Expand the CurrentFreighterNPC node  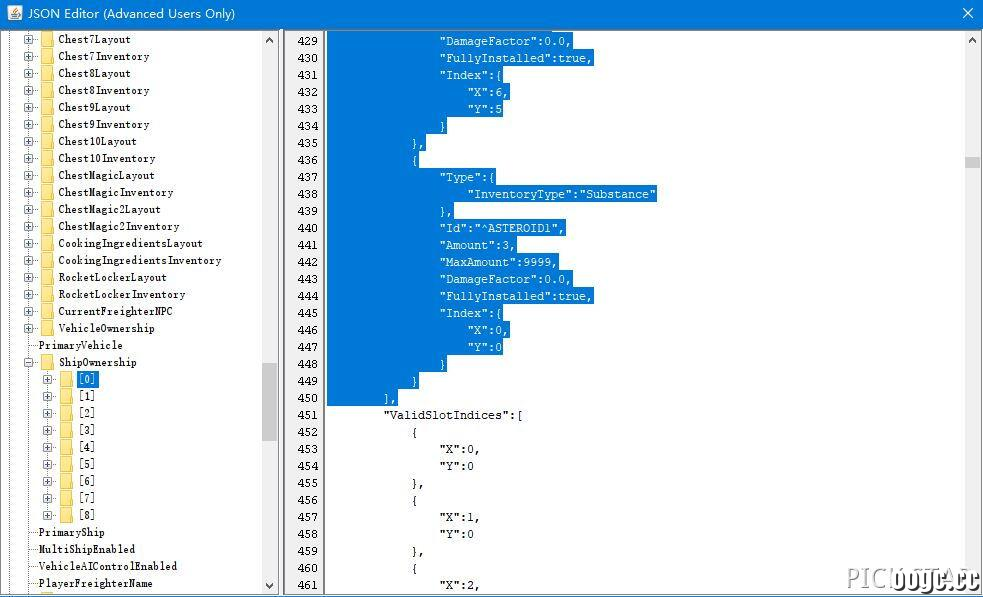28,312
